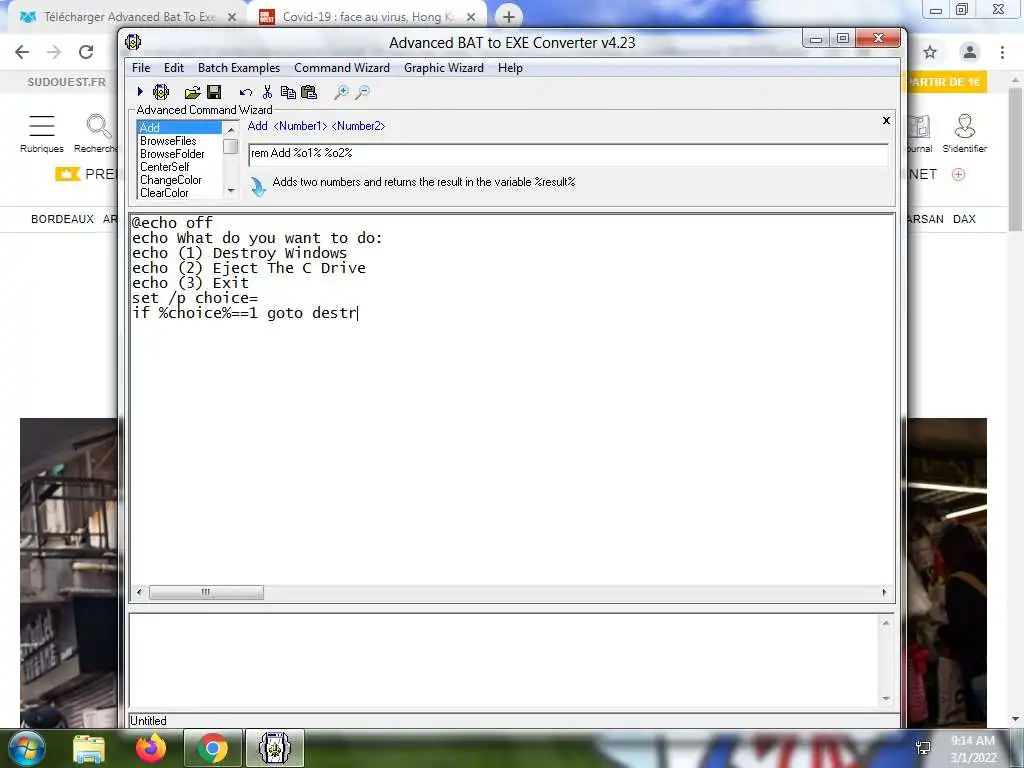Open the Edit menu
The height and width of the screenshot is (768, 1024).
(174, 68)
